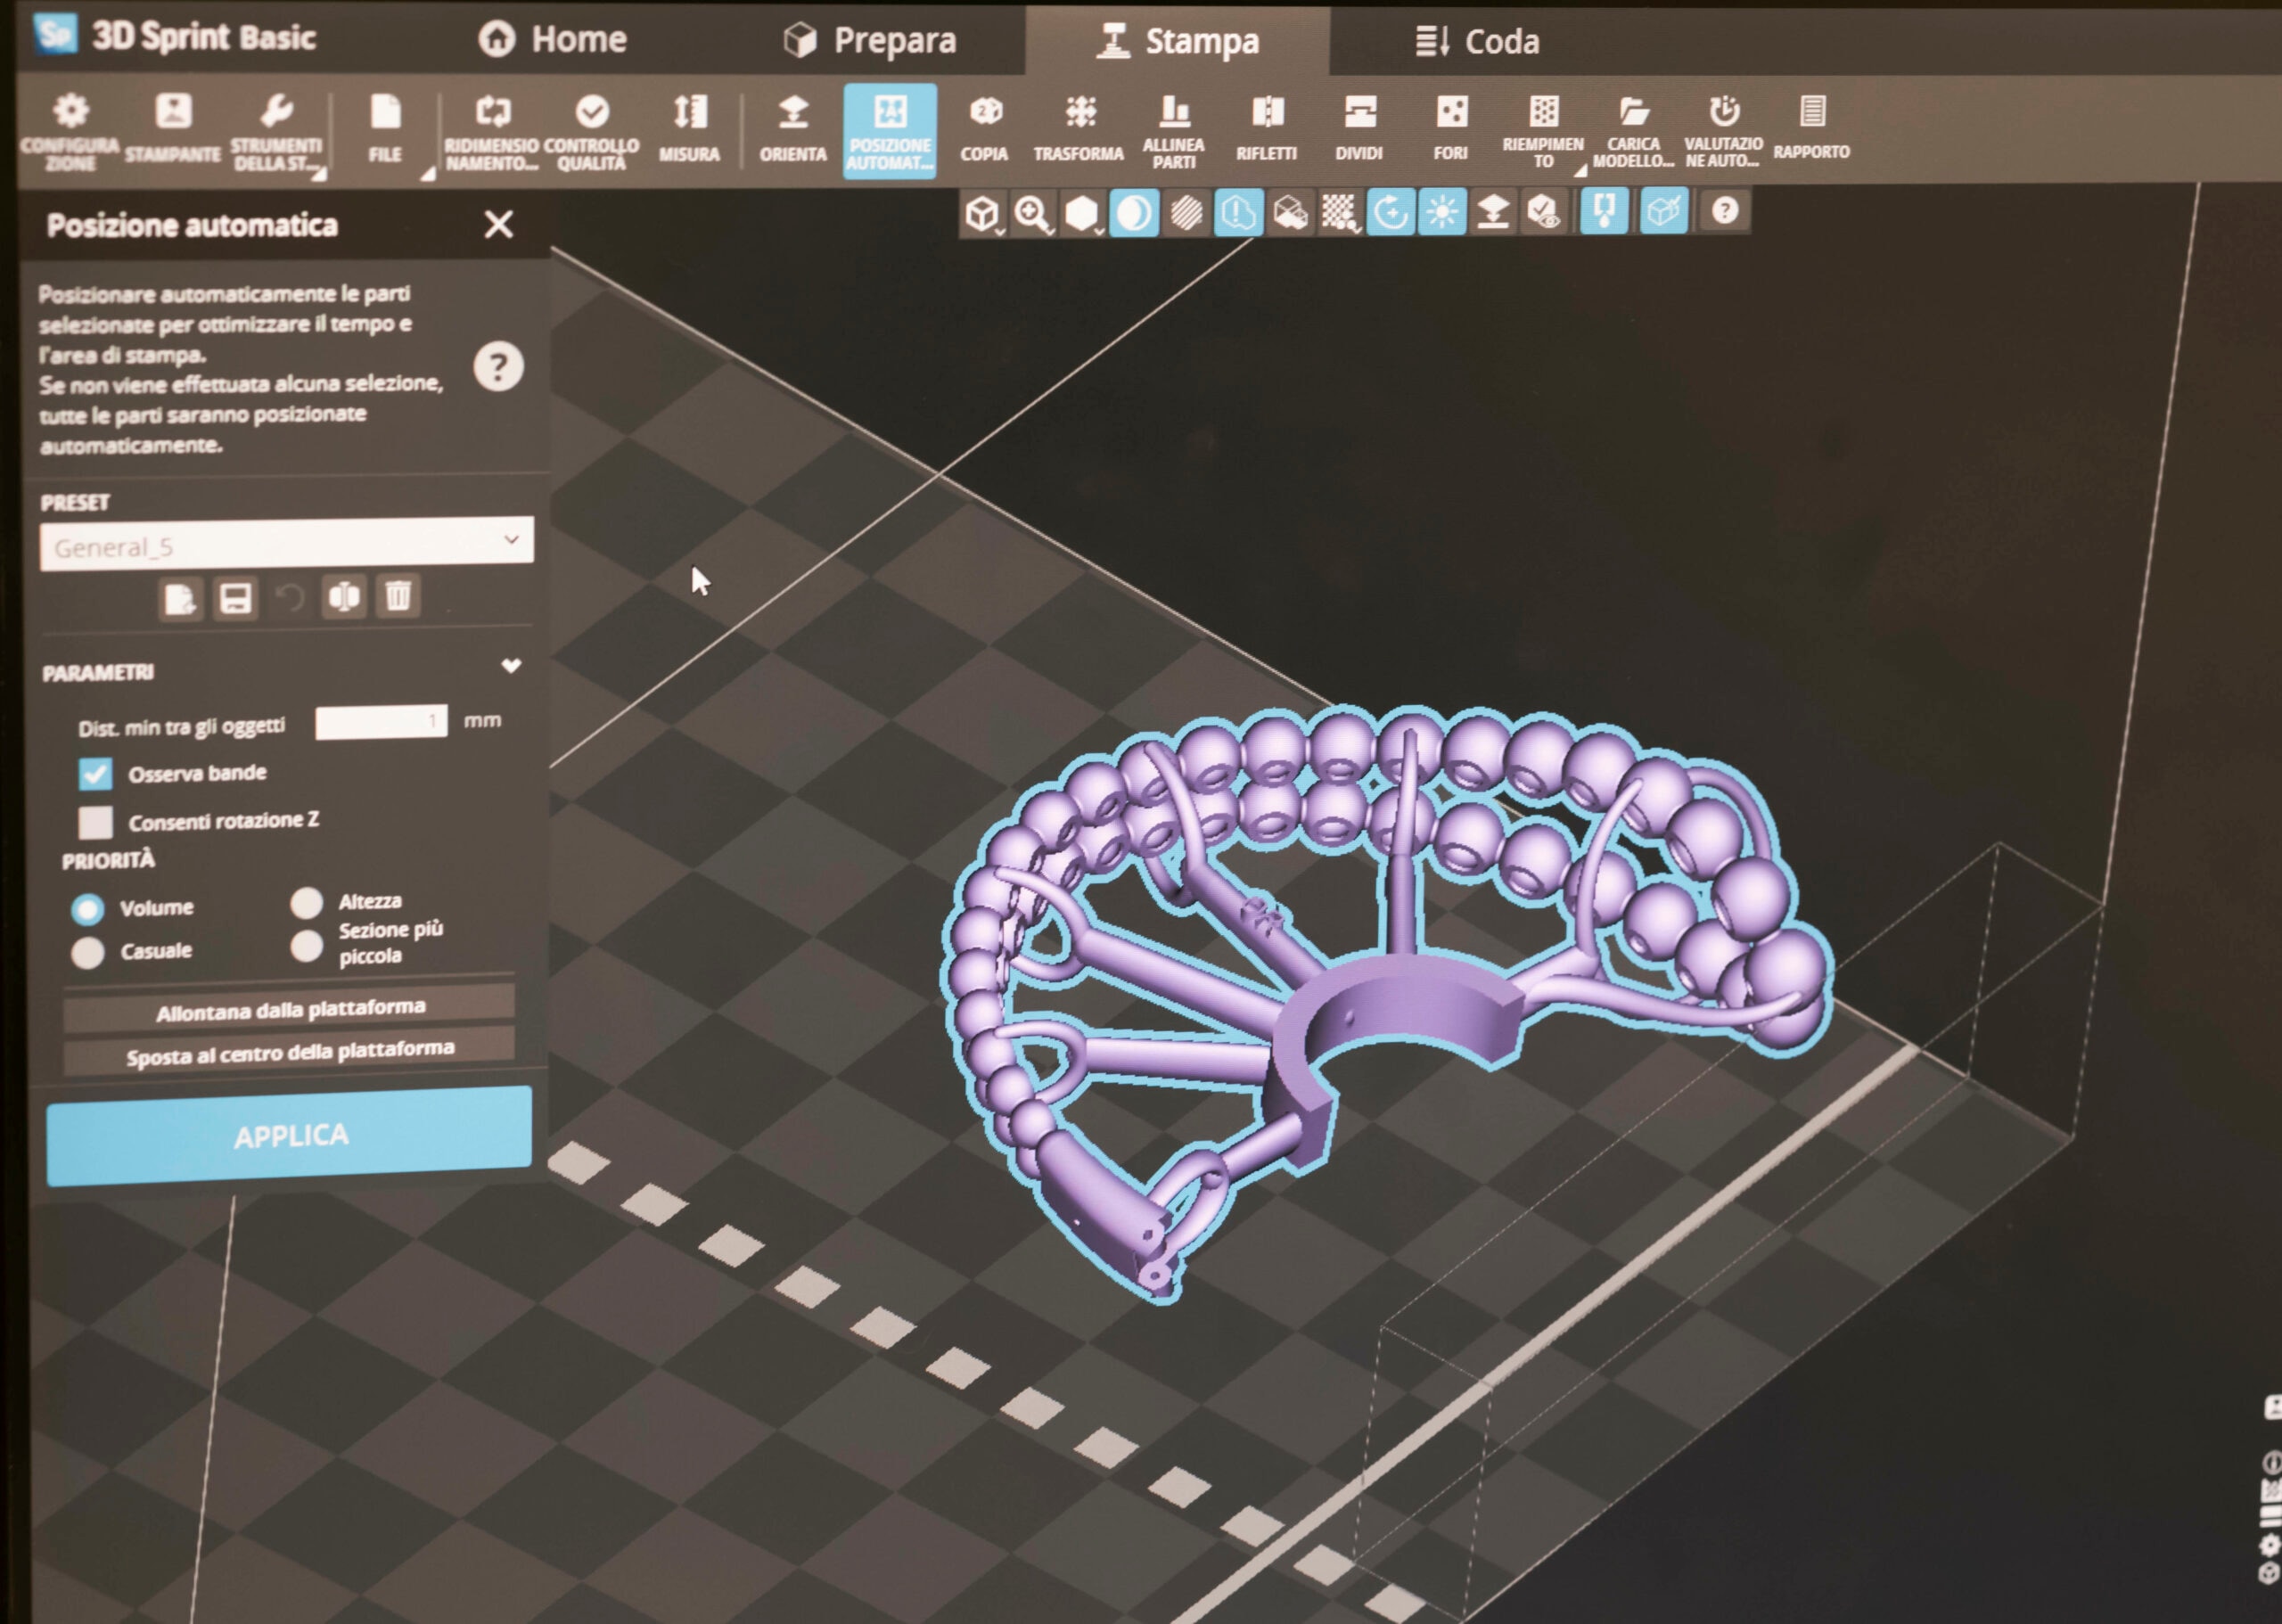The height and width of the screenshot is (1624, 2282).
Task: Open the solid shading mode dropdown
Action: point(1083,214)
